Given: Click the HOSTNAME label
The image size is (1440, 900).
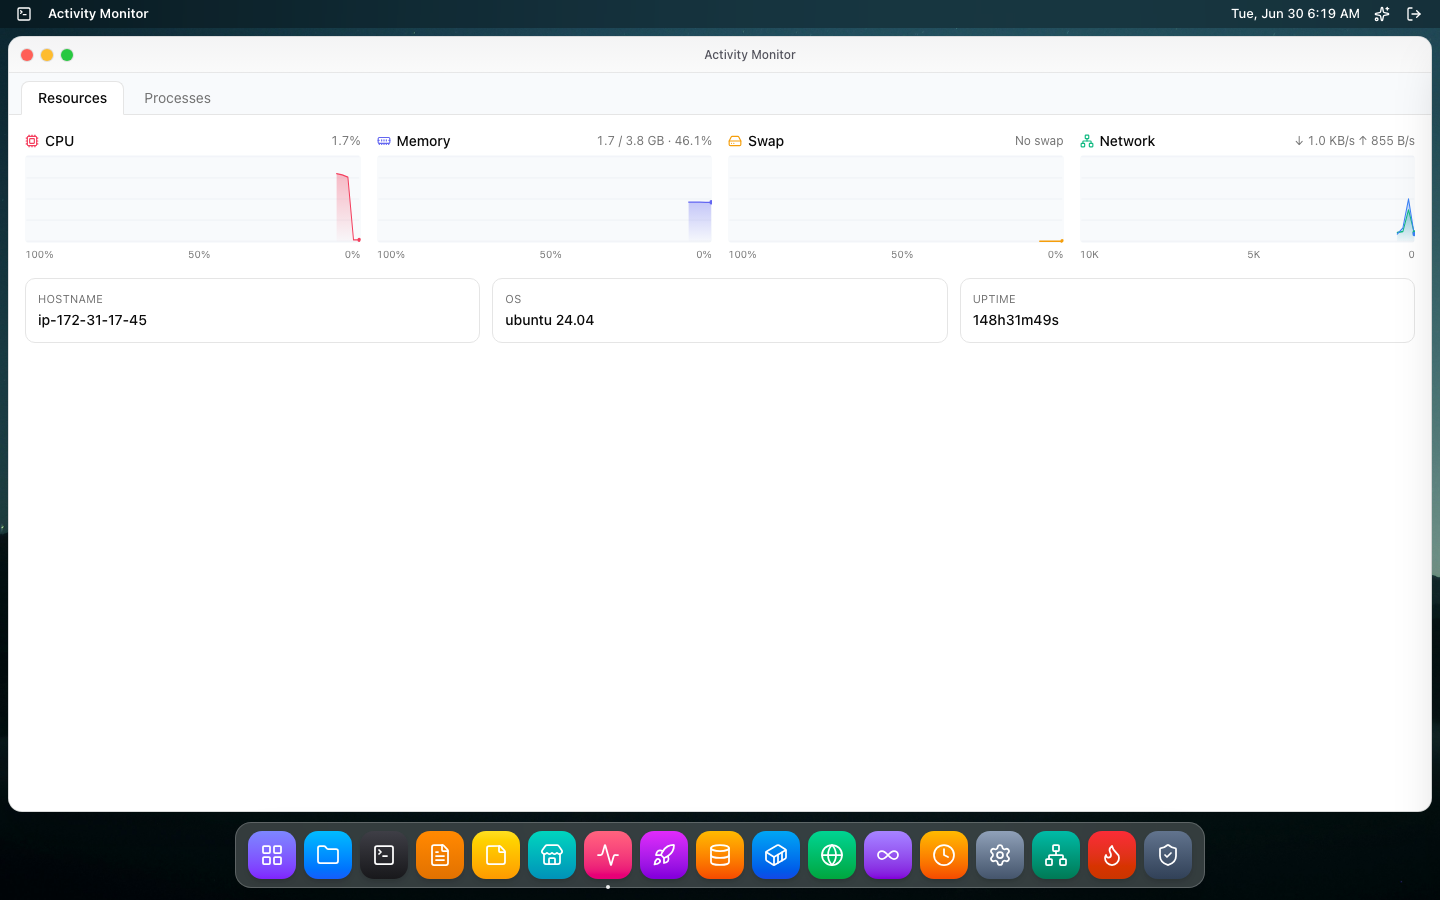Looking at the screenshot, I should pos(70,299).
